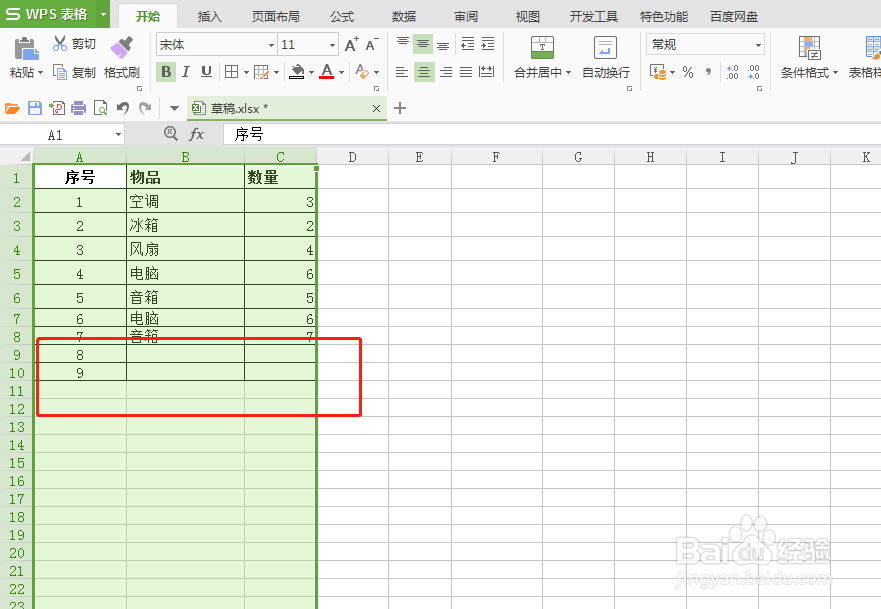Viewport: 881px width, 609px height.
Task: Click the undo arrow icon
Action: click(125, 107)
